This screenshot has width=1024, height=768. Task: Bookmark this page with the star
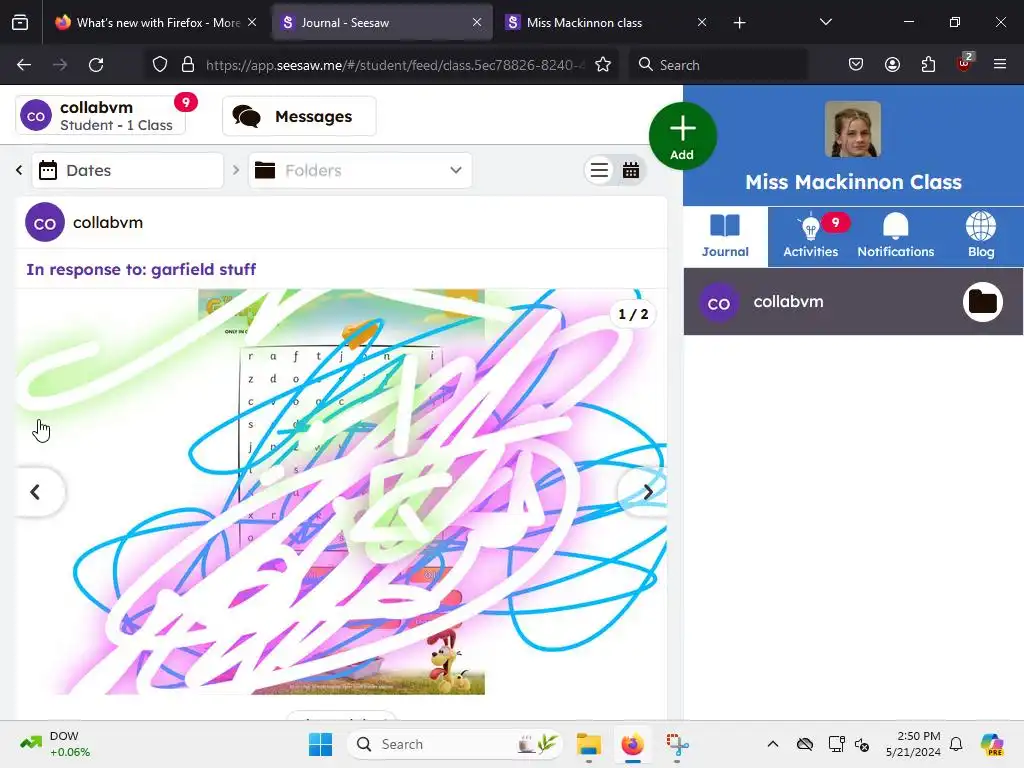coord(603,65)
